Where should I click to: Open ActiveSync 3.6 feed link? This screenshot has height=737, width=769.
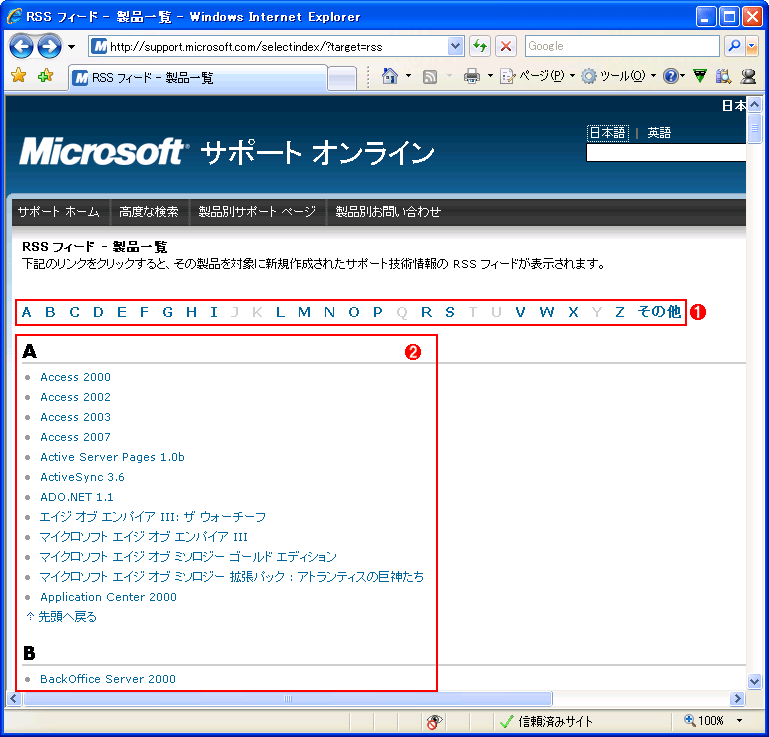click(82, 477)
